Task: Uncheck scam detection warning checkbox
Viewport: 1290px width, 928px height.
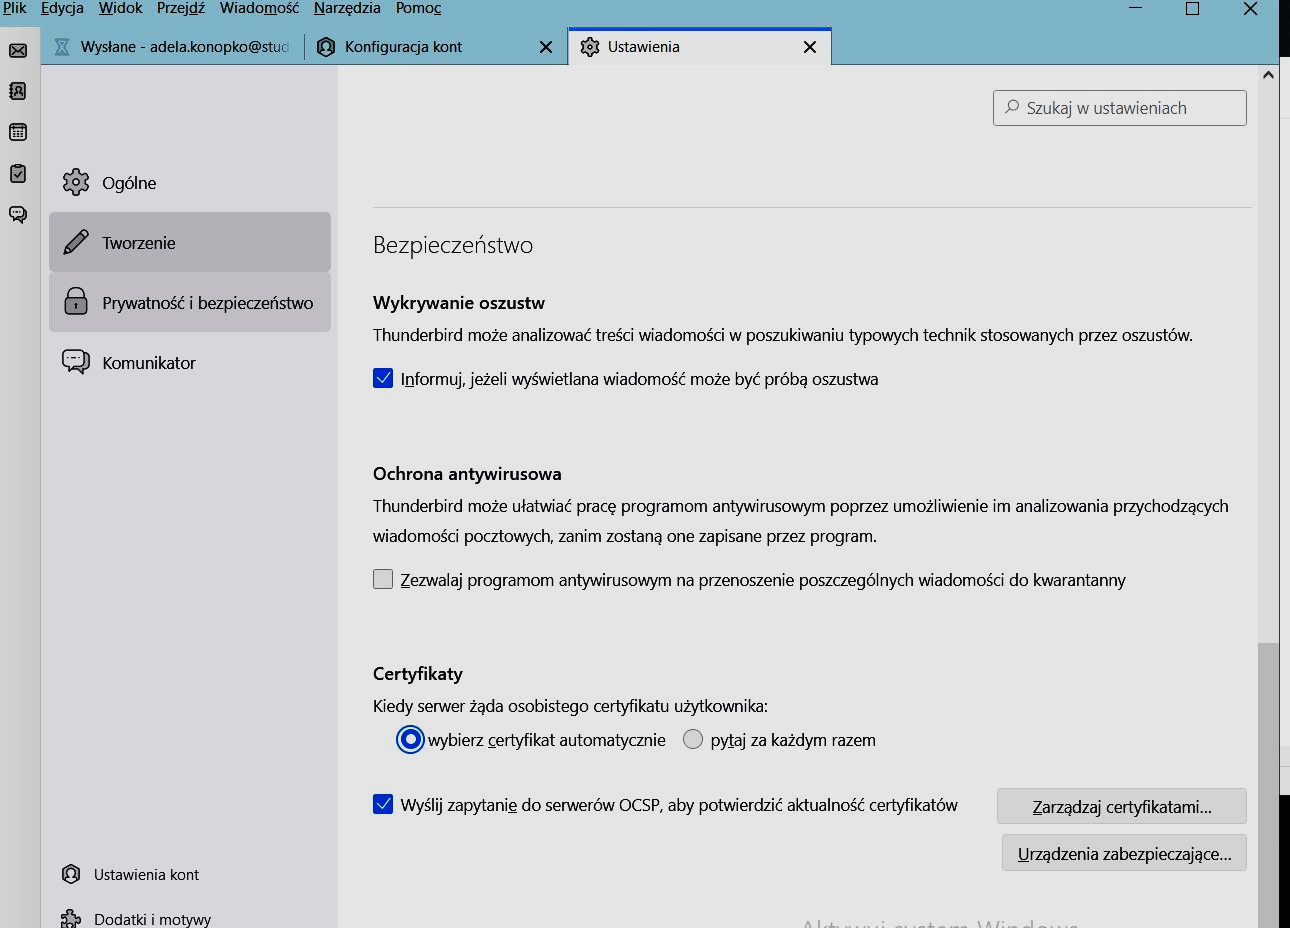Action: pos(383,378)
